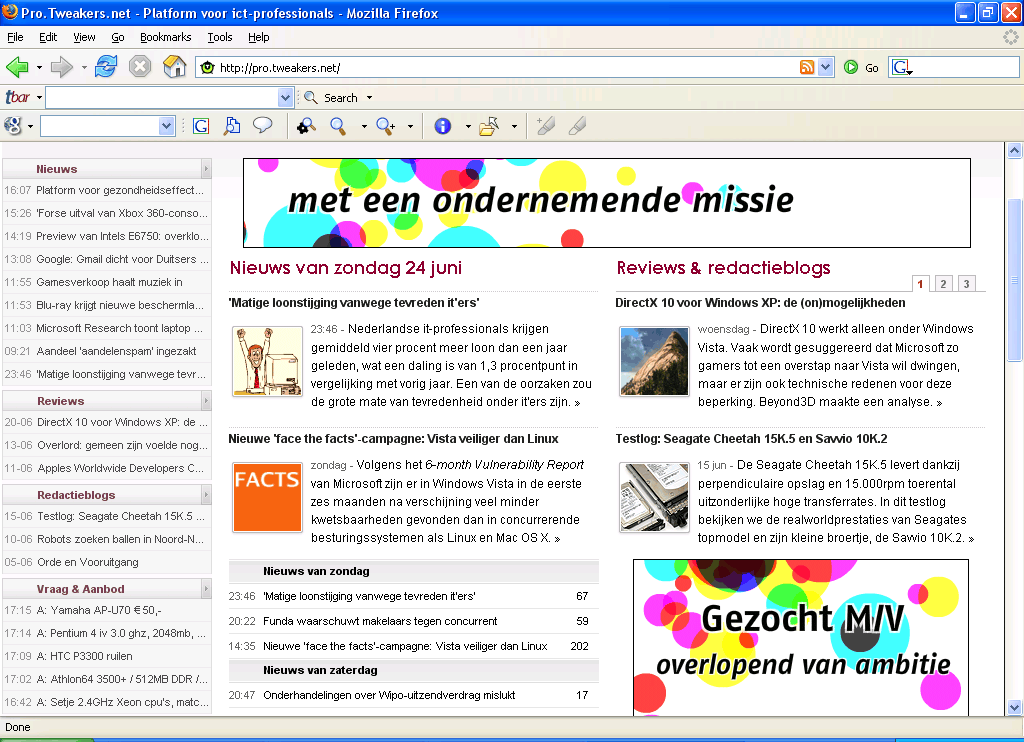Switch to reviews page tab 3

967,283
